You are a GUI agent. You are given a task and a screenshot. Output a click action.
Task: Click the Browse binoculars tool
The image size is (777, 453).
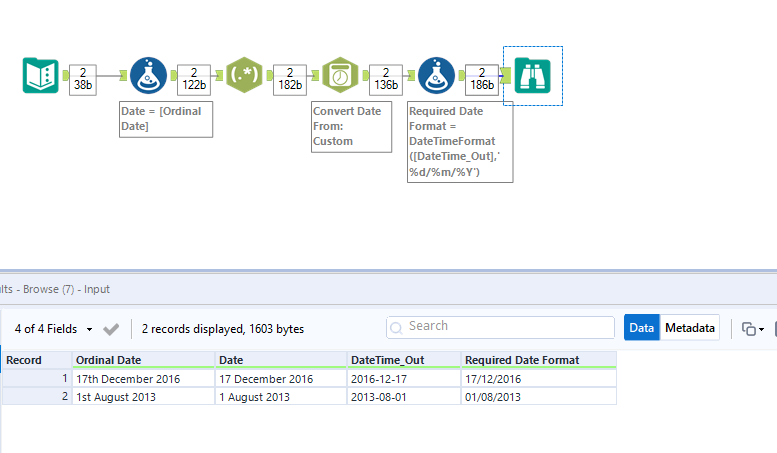(533, 76)
